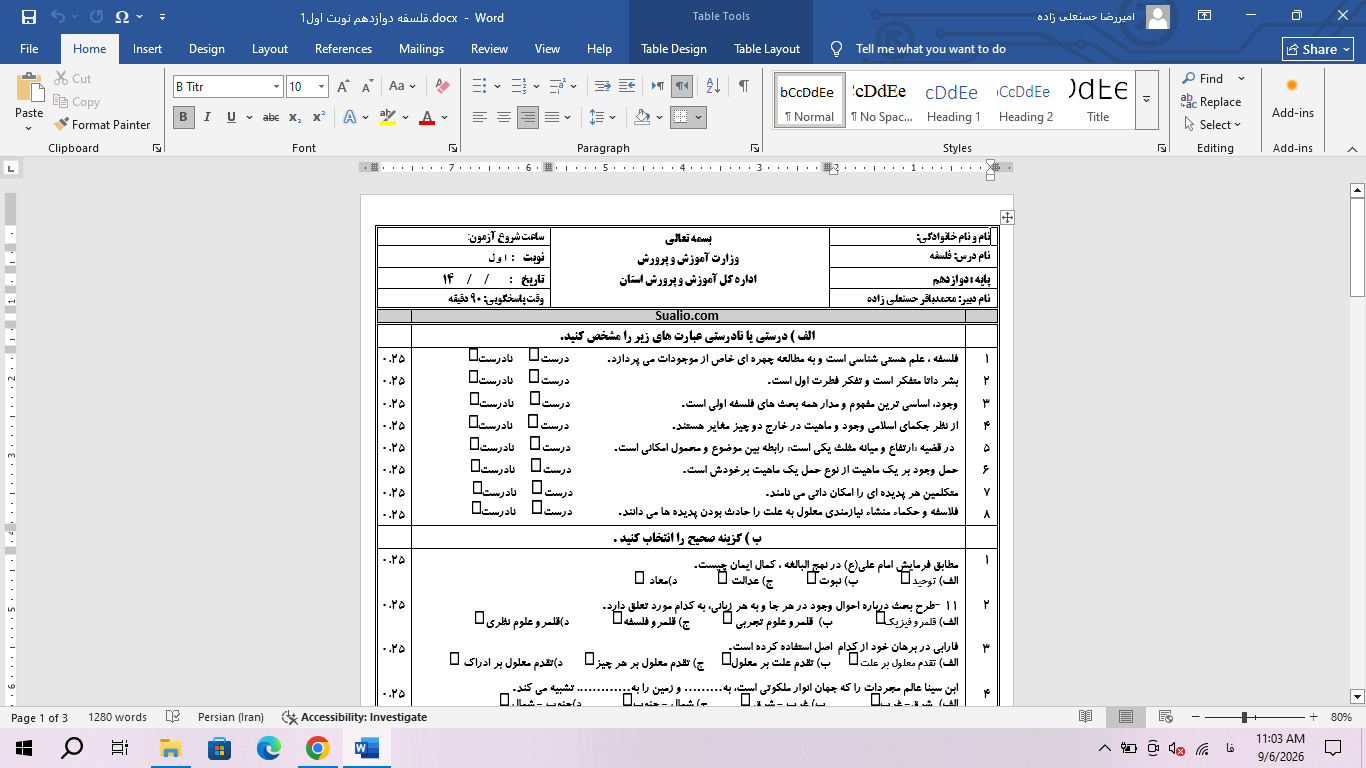Open the font name dropdown
The width and height of the screenshot is (1366, 768).
pyautogui.click(x=276, y=87)
